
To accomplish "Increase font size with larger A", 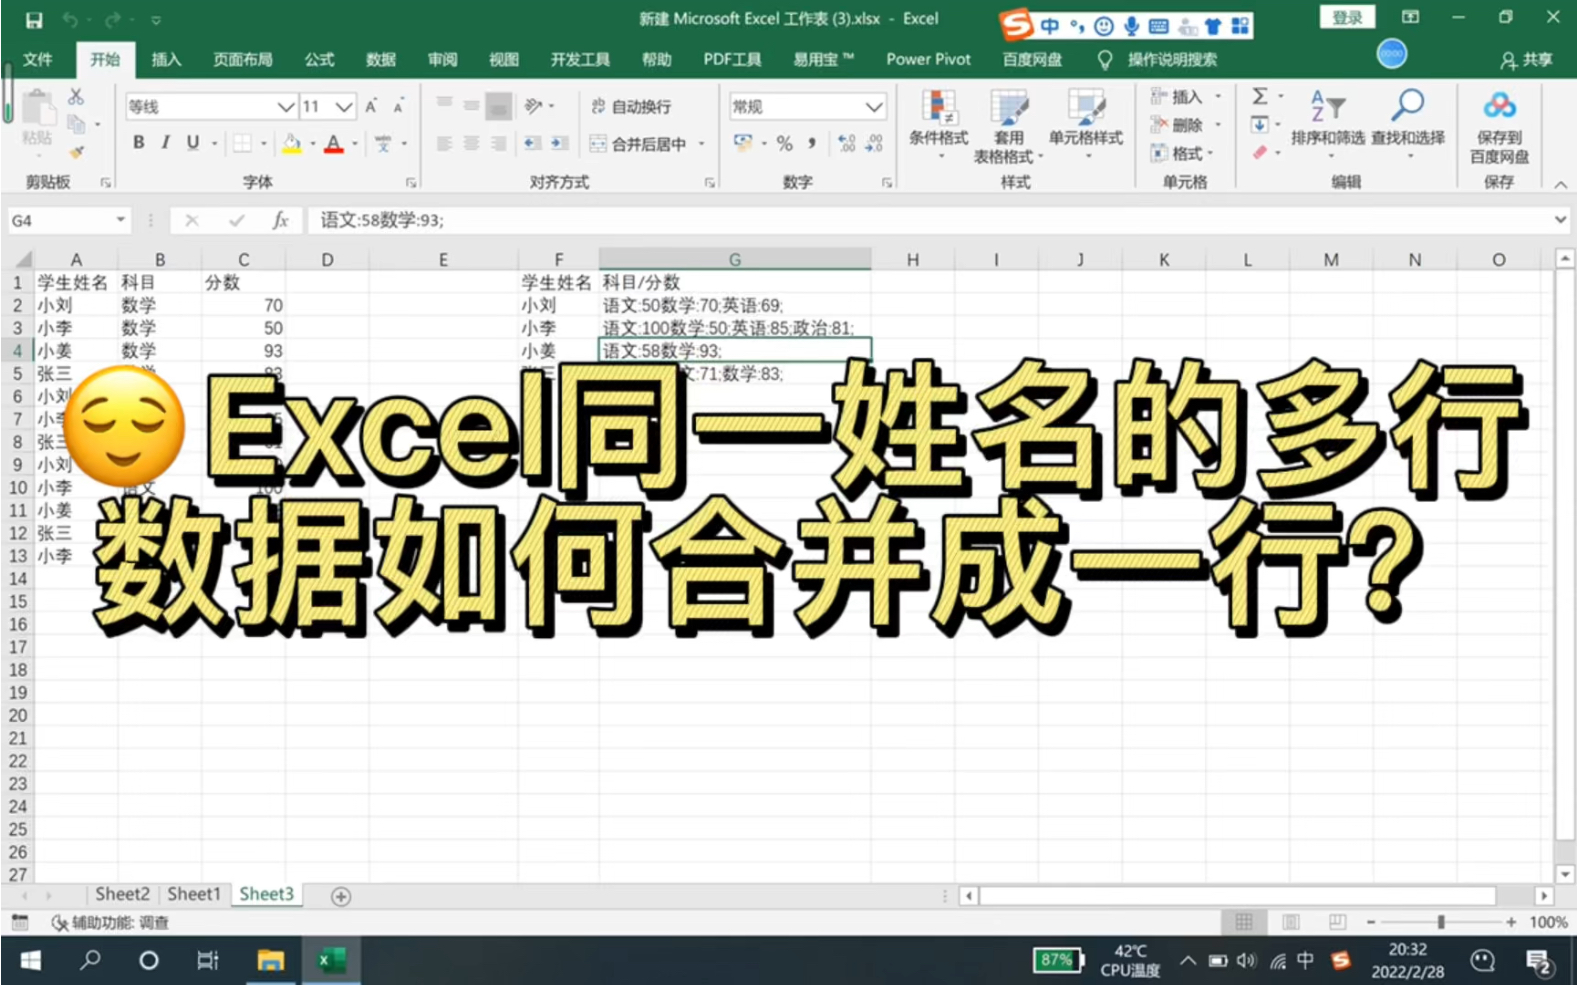I will (x=371, y=106).
